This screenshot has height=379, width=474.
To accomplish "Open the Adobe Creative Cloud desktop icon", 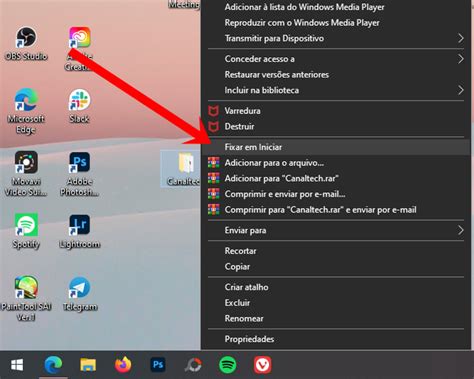I will coord(79,48).
